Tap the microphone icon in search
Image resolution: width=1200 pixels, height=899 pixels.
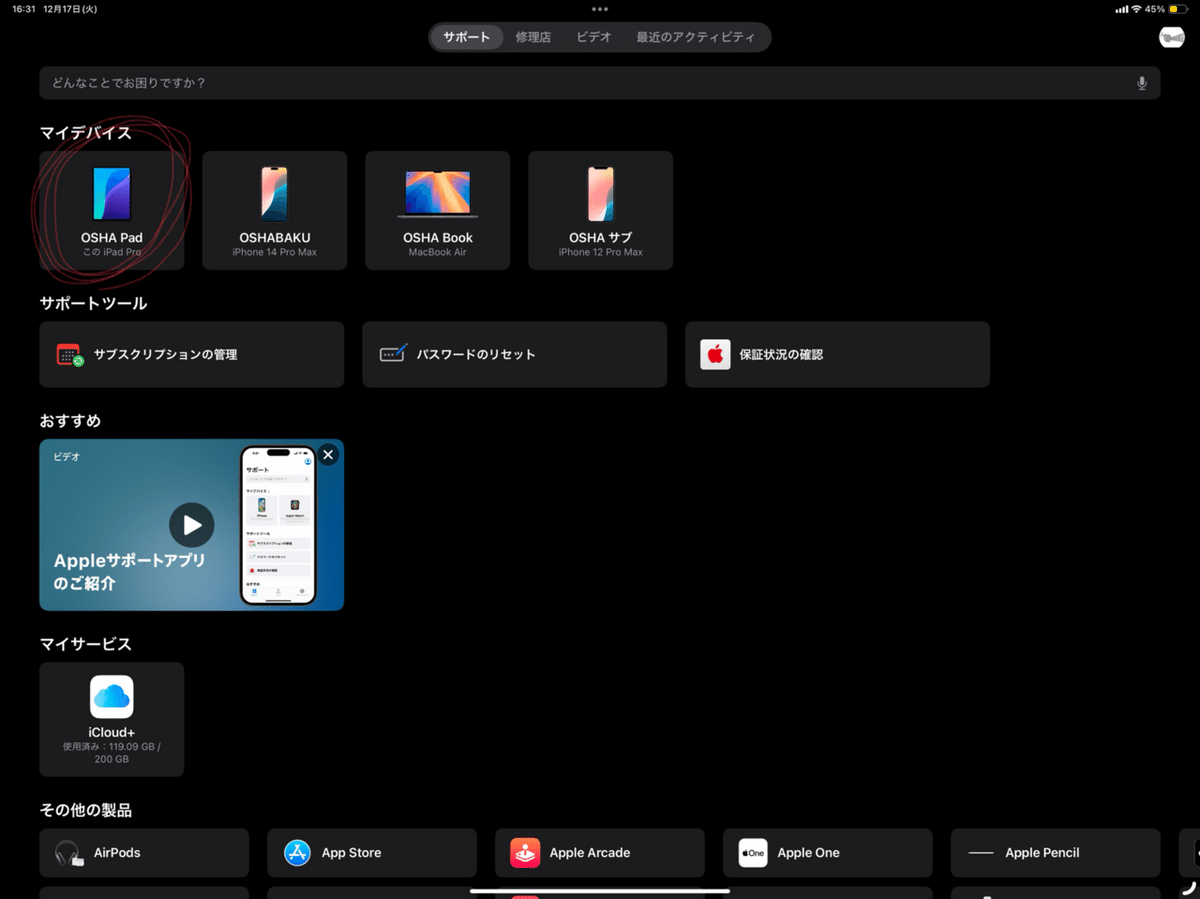tap(1142, 83)
